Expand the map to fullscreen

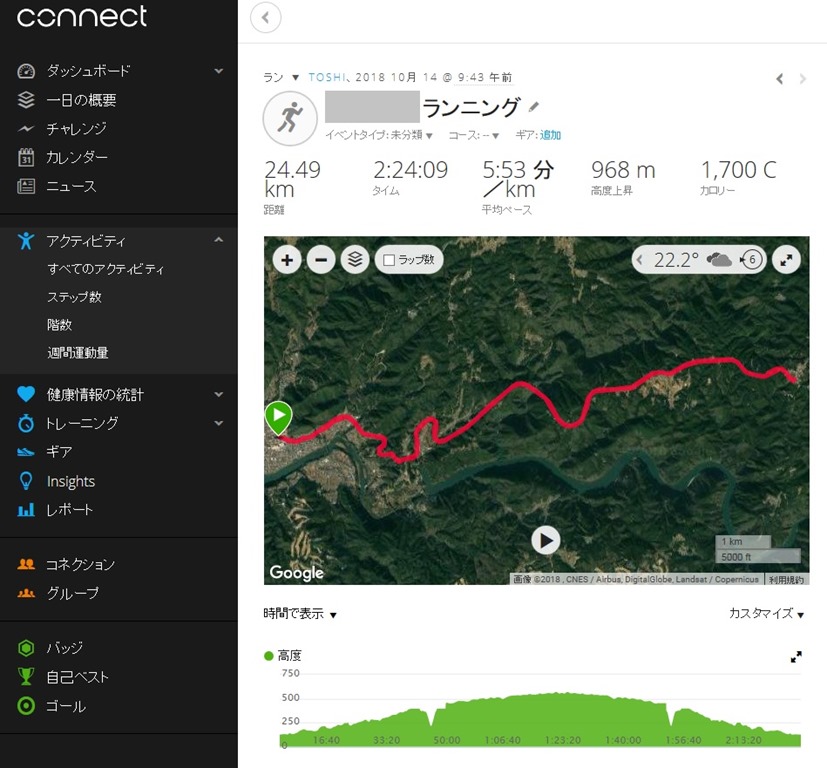(786, 260)
